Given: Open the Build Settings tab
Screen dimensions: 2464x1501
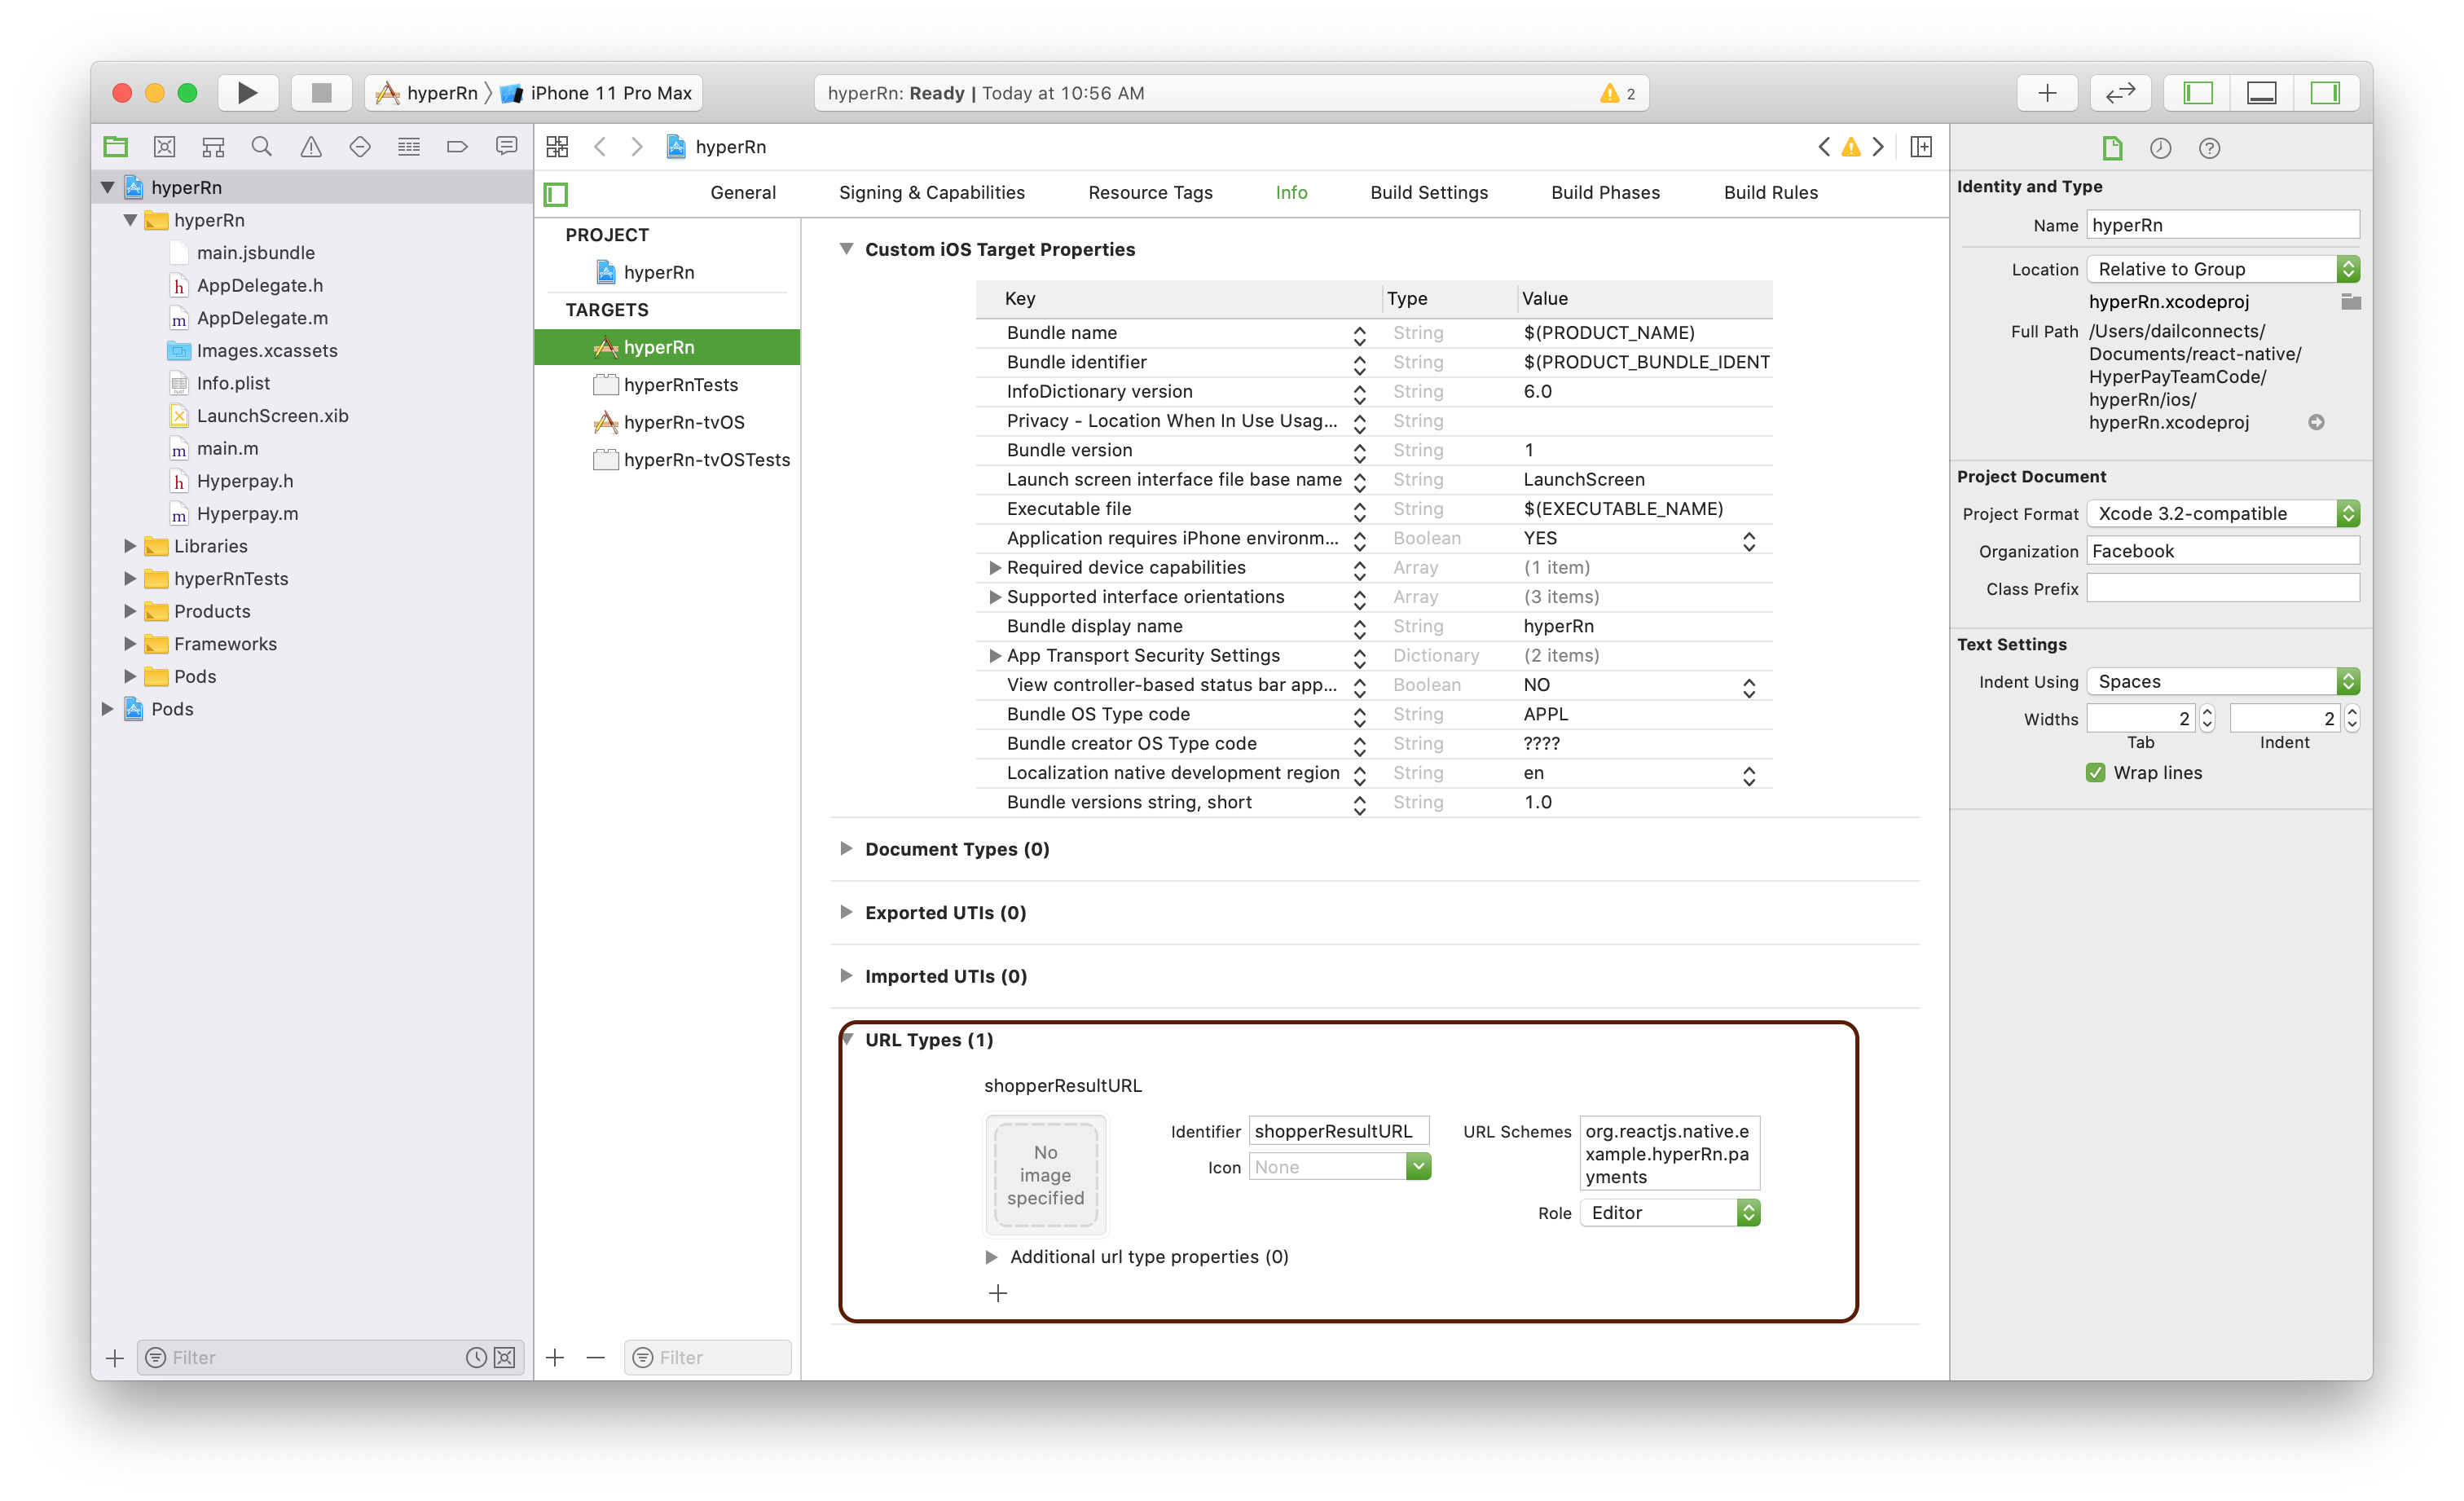Looking at the screenshot, I should [x=1429, y=193].
